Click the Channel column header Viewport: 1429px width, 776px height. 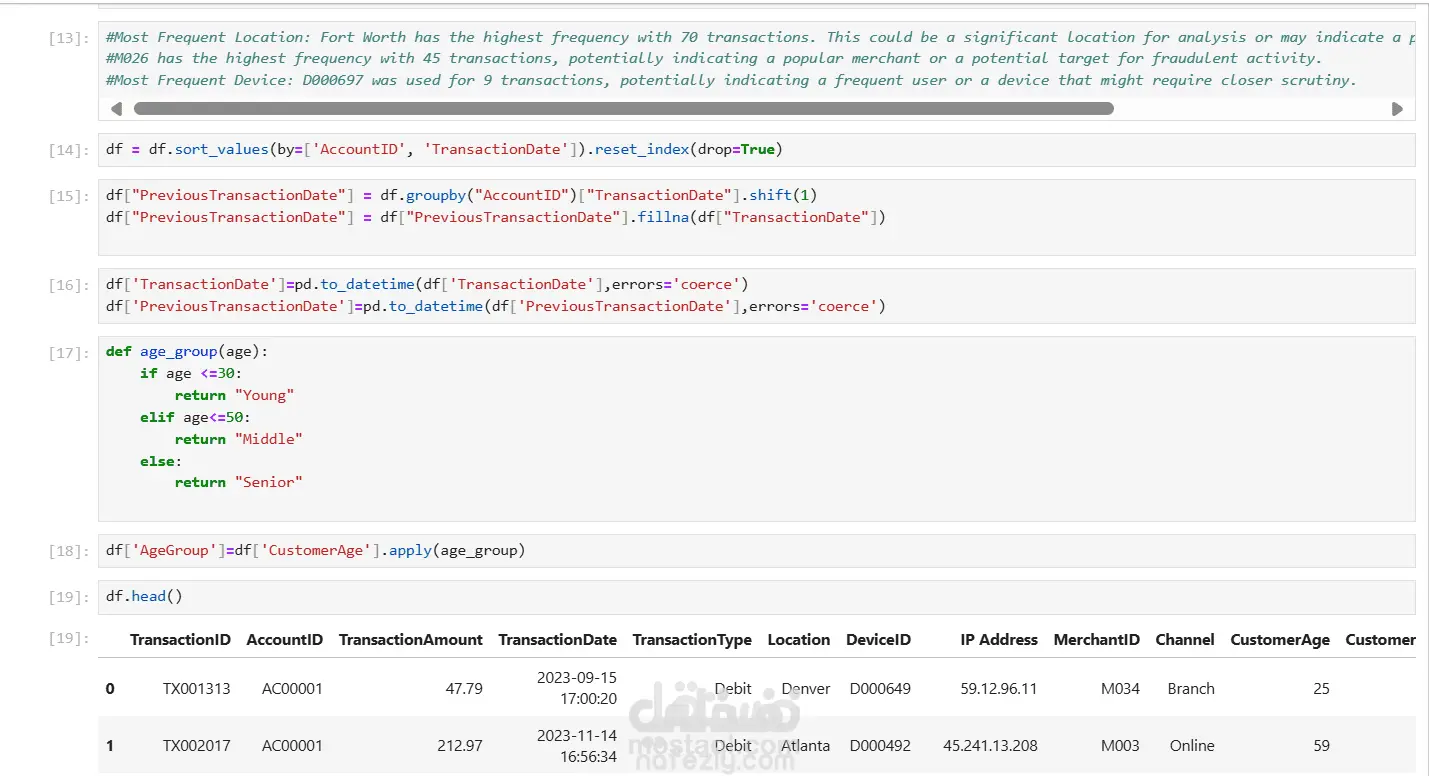pyautogui.click(x=1184, y=640)
